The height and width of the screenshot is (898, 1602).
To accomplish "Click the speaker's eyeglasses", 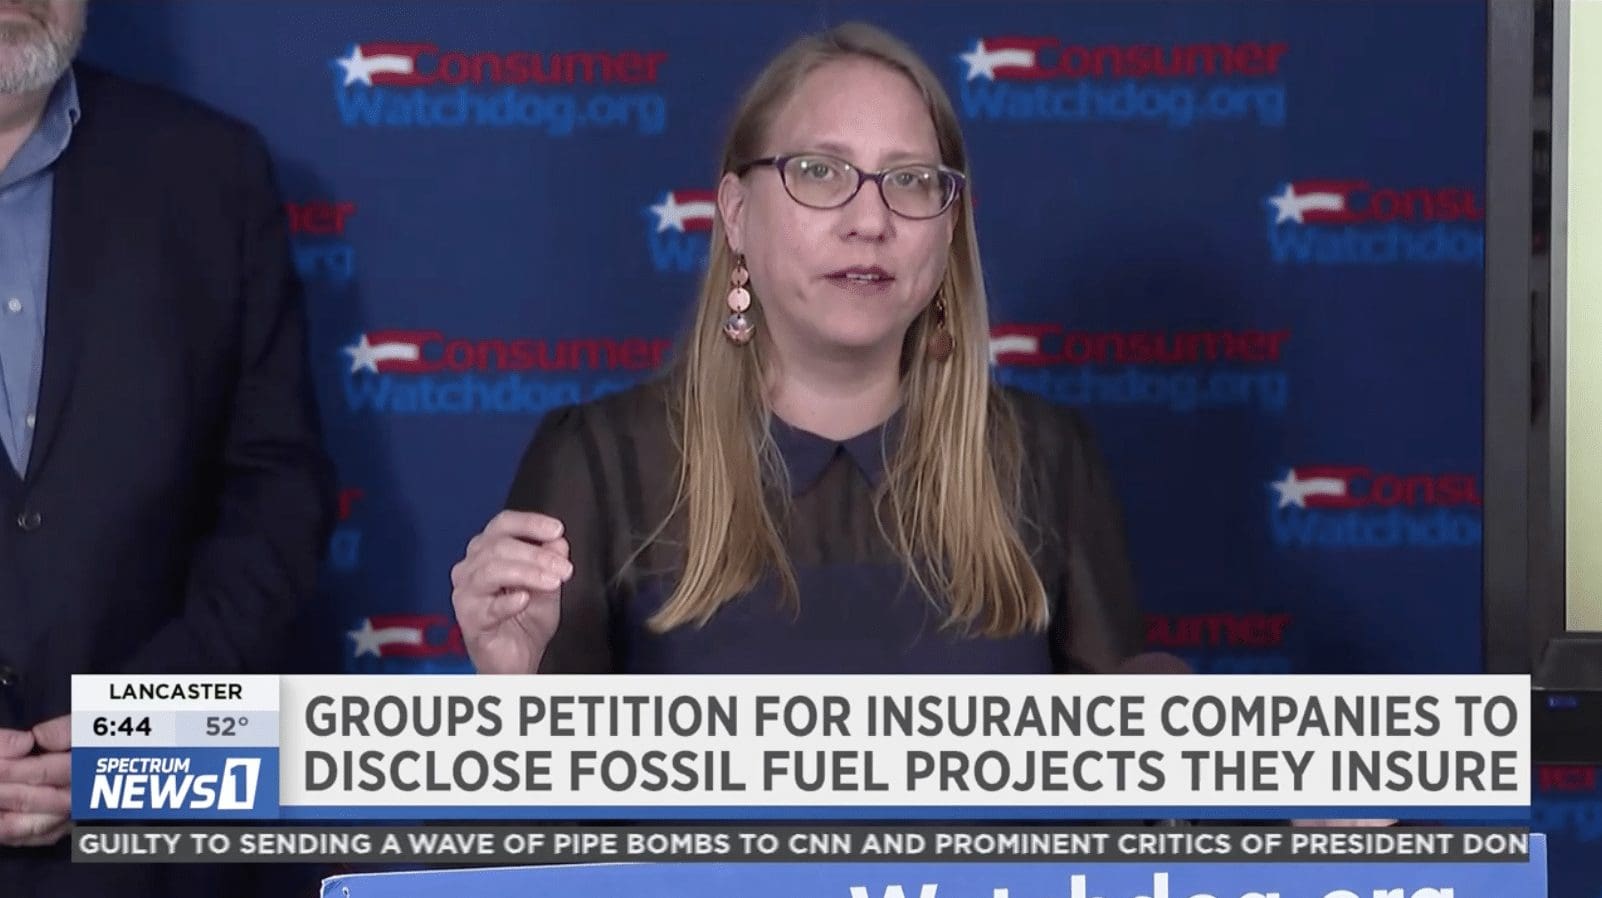I will click(851, 184).
